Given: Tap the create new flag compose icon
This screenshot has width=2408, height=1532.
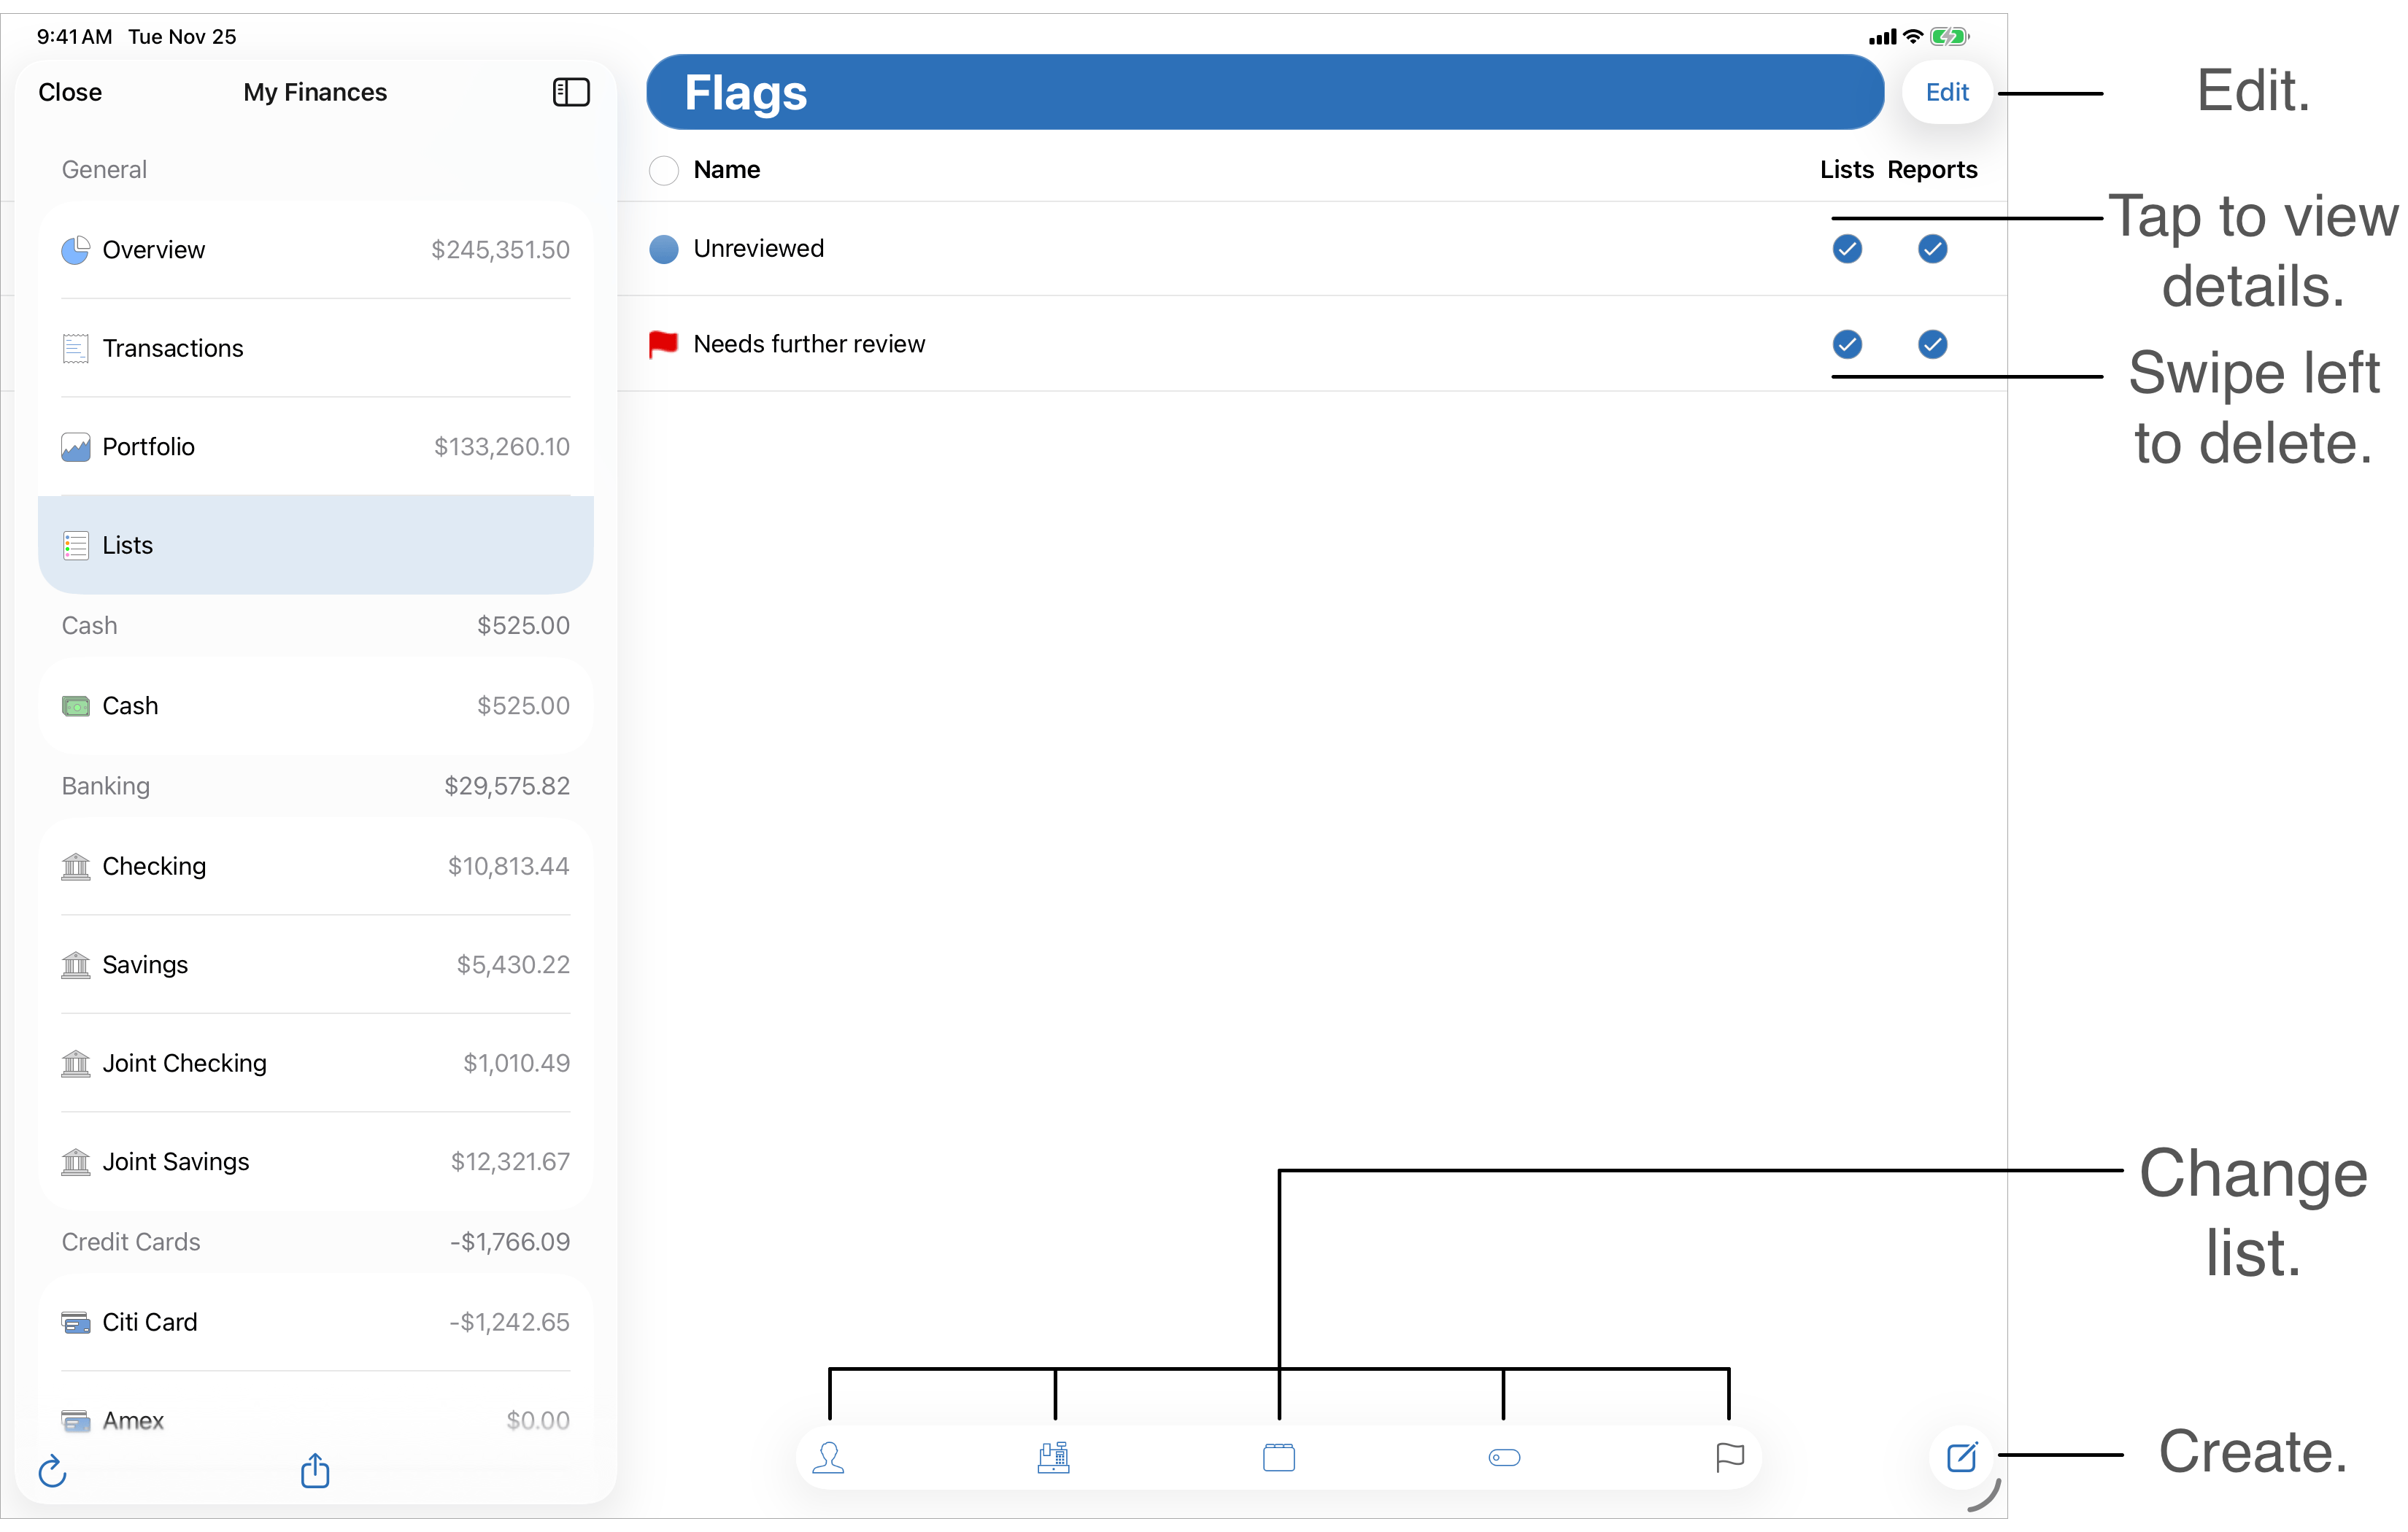Looking at the screenshot, I should point(1961,1457).
